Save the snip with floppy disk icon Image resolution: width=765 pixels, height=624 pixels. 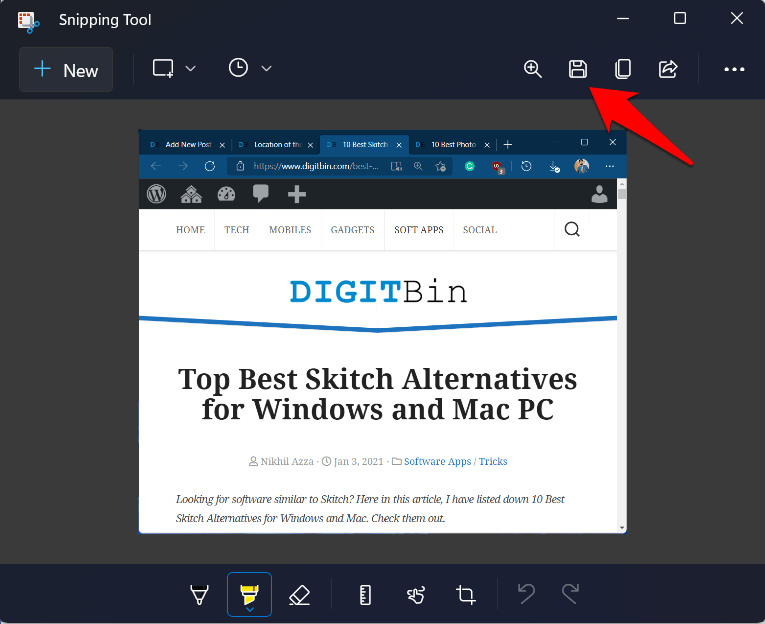578,69
